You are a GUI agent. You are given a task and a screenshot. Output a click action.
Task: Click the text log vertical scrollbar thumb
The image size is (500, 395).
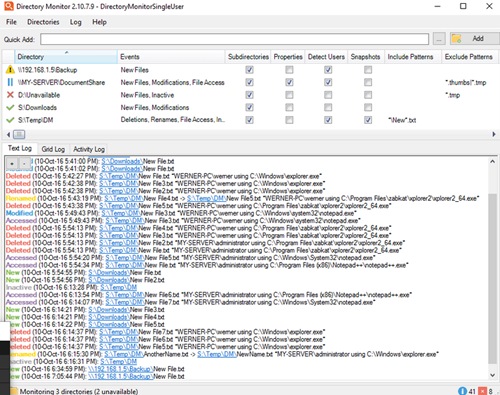(x=492, y=278)
